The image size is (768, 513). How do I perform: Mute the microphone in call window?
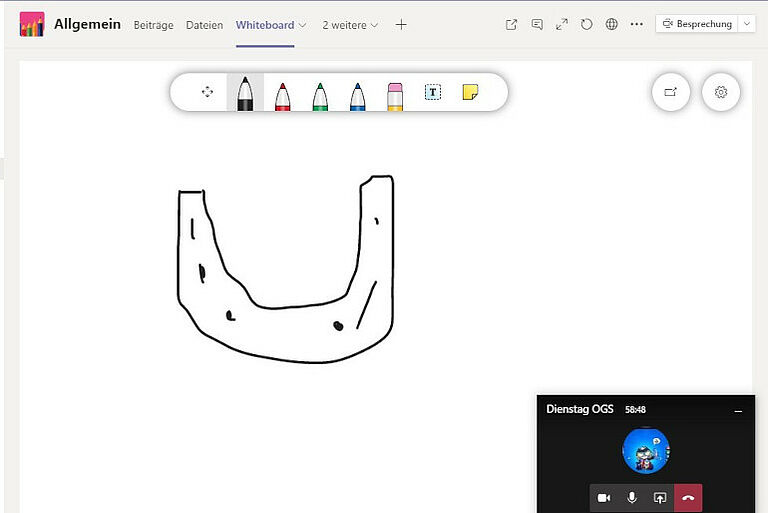pyautogui.click(x=632, y=498)
